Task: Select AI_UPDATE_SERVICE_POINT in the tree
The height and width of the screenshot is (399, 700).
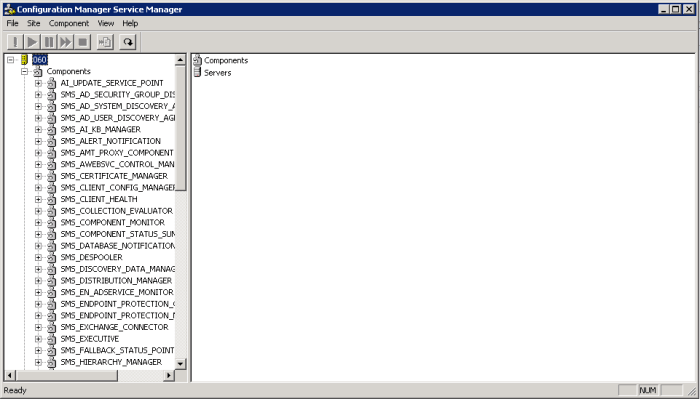Action: point(112,83)
